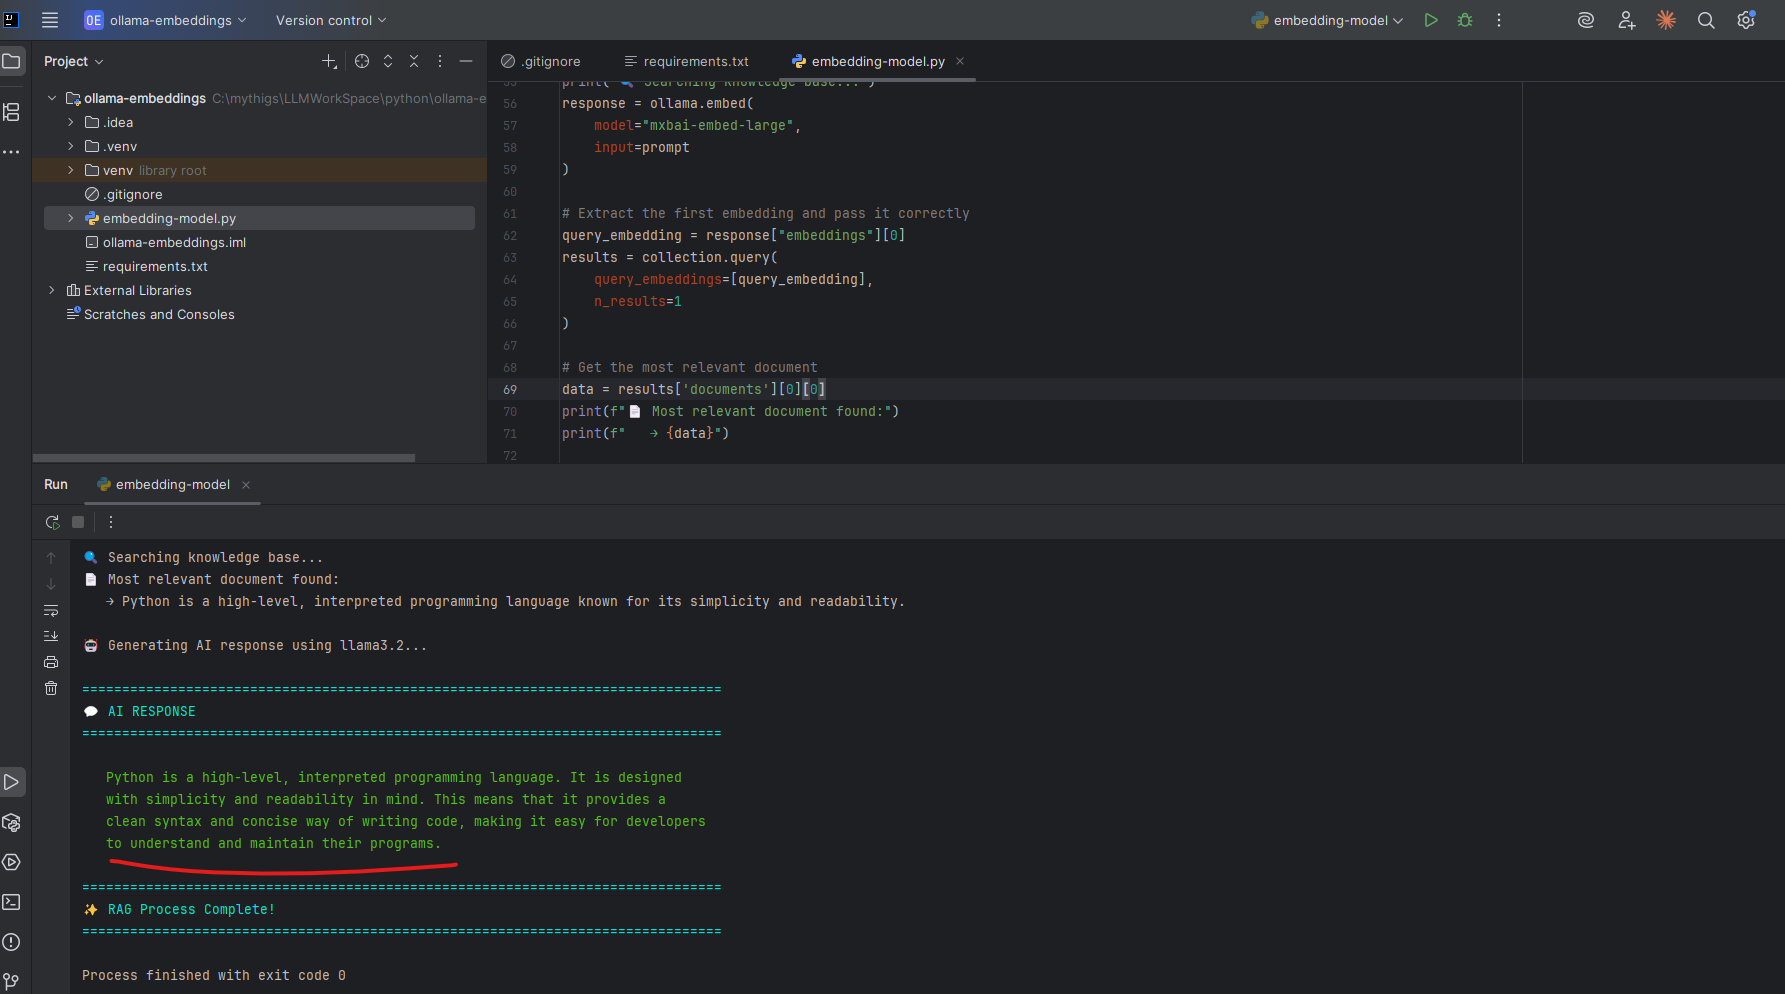Image resolution: width=1785 pixels, height=994 pixels.
Task: Close the embedding-model.py editor tab
Action: (960, 61)
